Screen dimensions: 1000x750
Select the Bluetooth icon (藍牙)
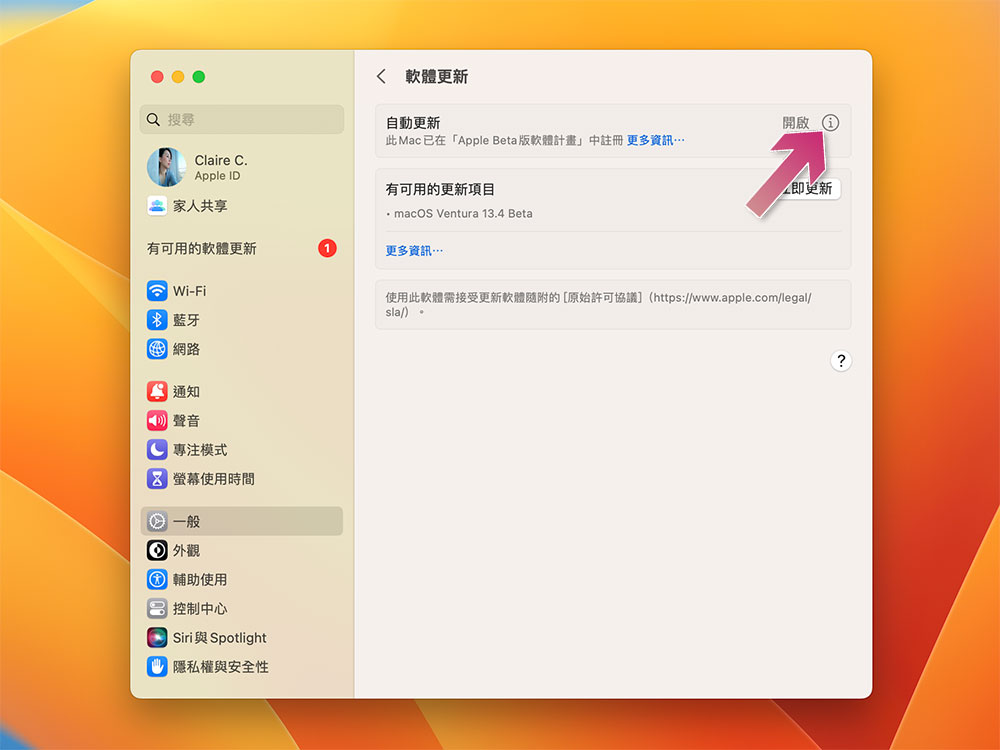click(x=157, y=320)
